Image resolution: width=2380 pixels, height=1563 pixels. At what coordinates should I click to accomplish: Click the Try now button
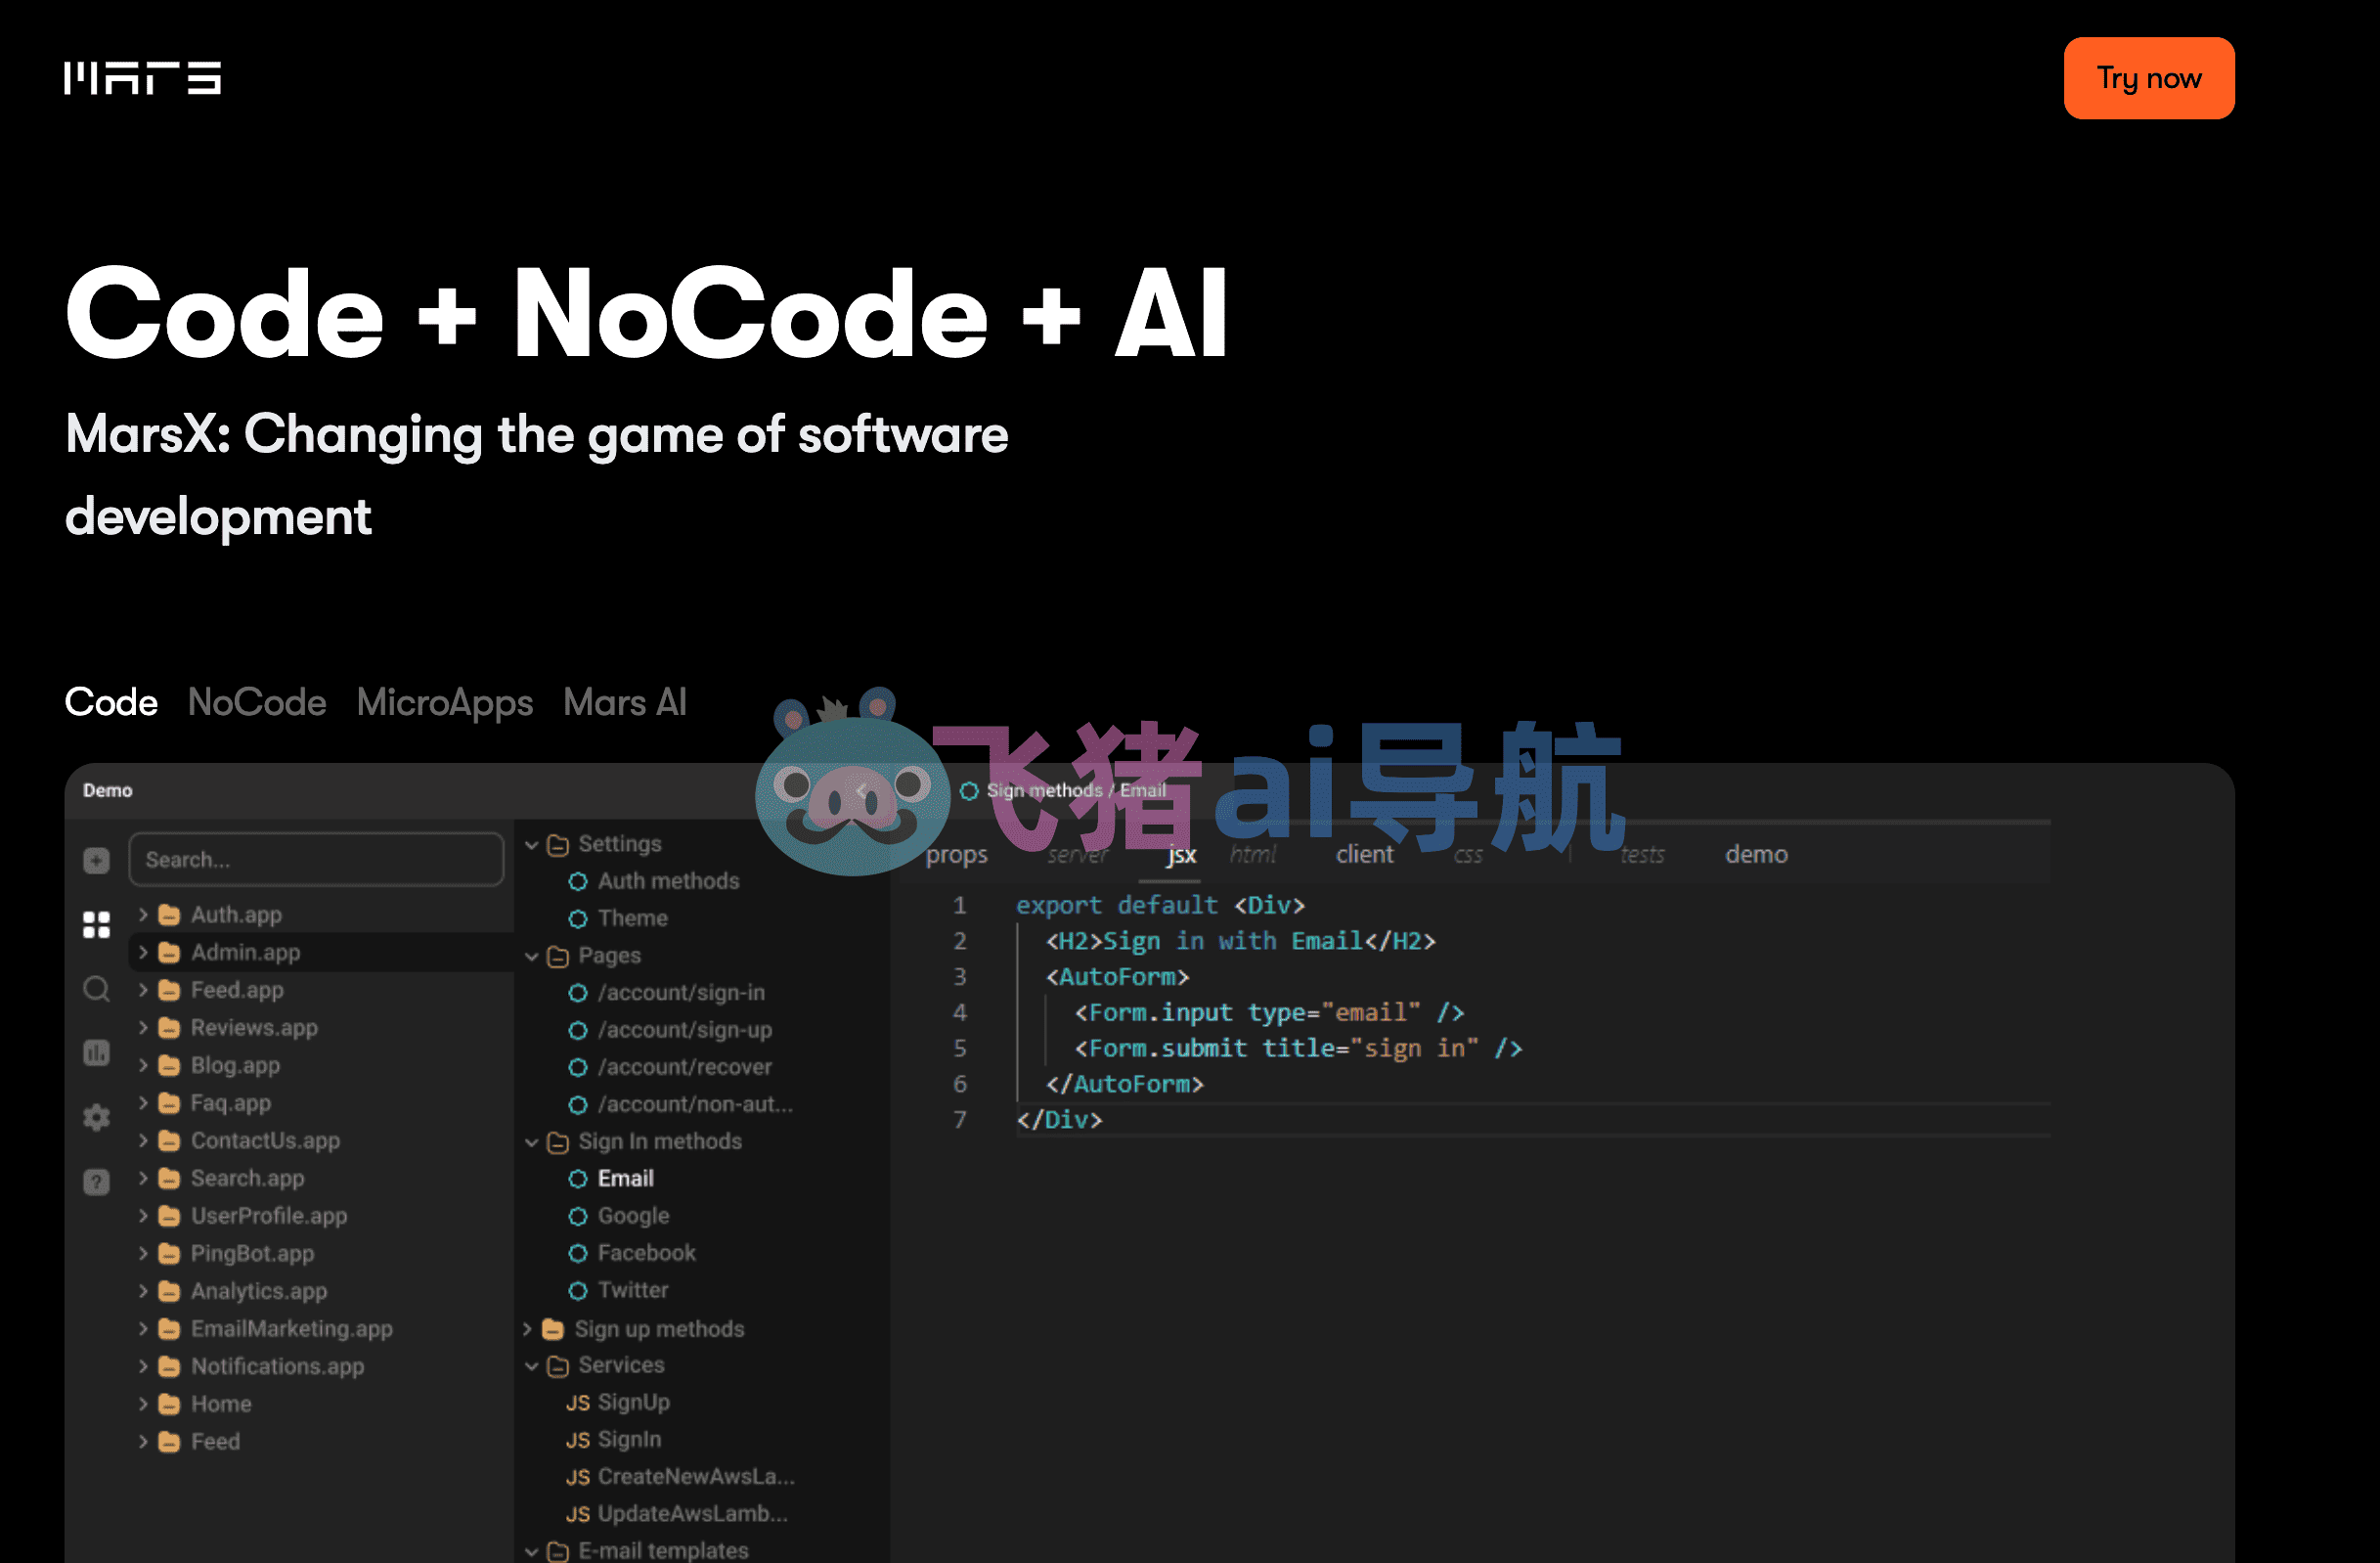[2149, 78]
